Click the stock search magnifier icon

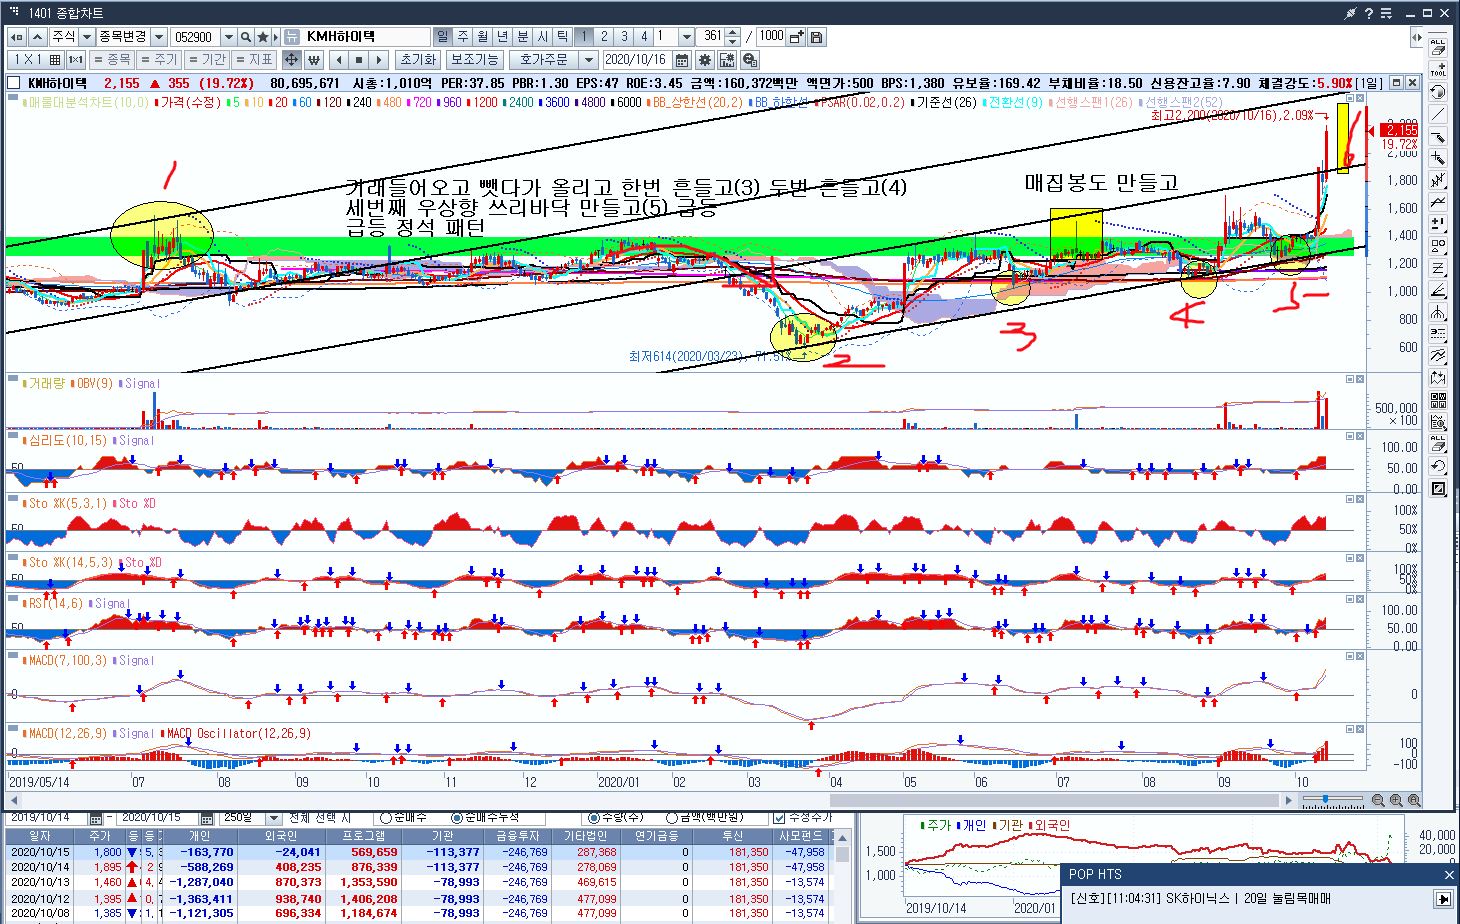coord(246,37)
